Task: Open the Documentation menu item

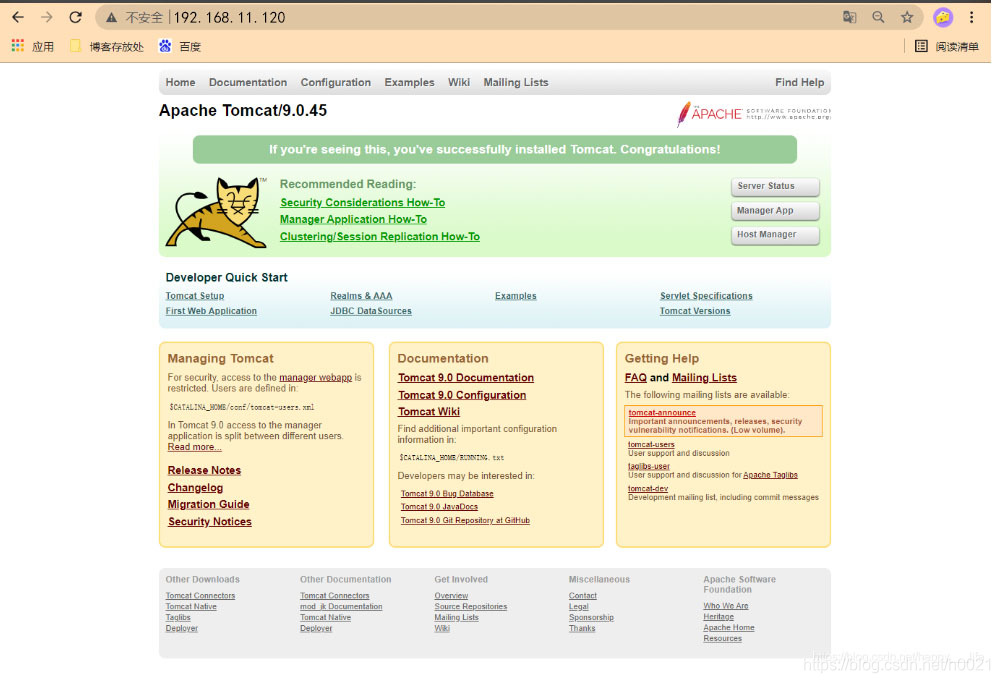Action: (247, 82)
